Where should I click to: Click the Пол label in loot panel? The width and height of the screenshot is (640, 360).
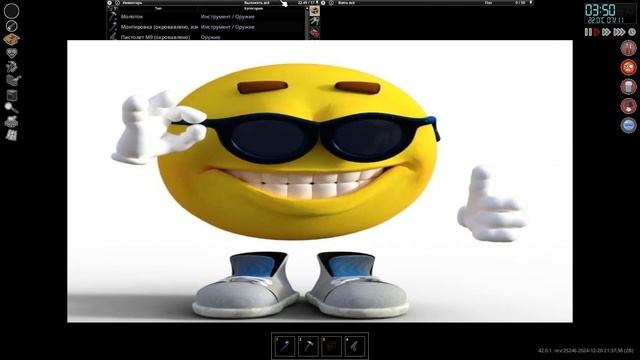coord(489,3)
